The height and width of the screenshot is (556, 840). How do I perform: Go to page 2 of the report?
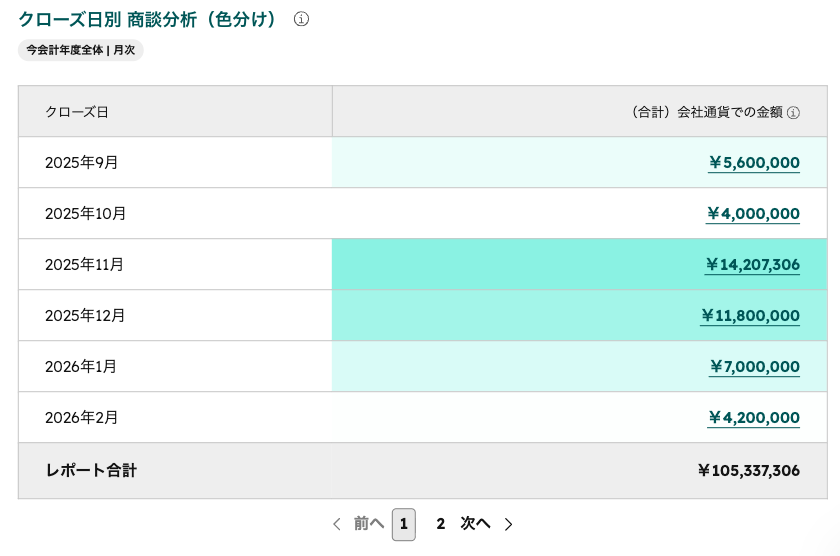coord(440,524)
